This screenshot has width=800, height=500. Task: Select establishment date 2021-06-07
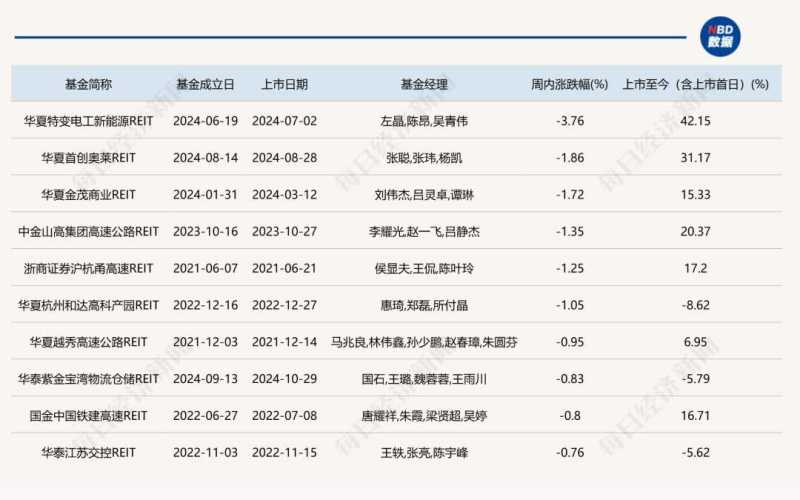tap(205, 268)
